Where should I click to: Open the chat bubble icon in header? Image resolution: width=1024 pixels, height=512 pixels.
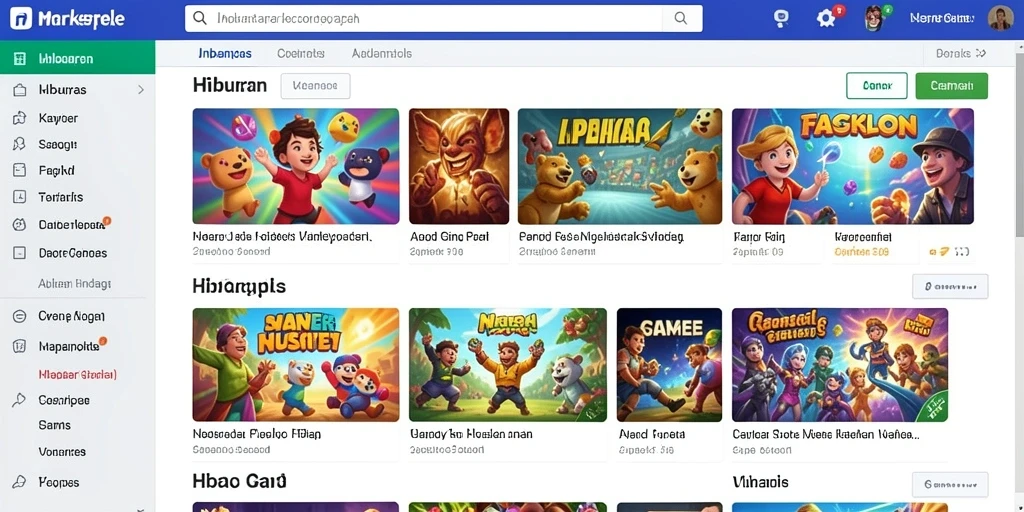coord(781,18)
